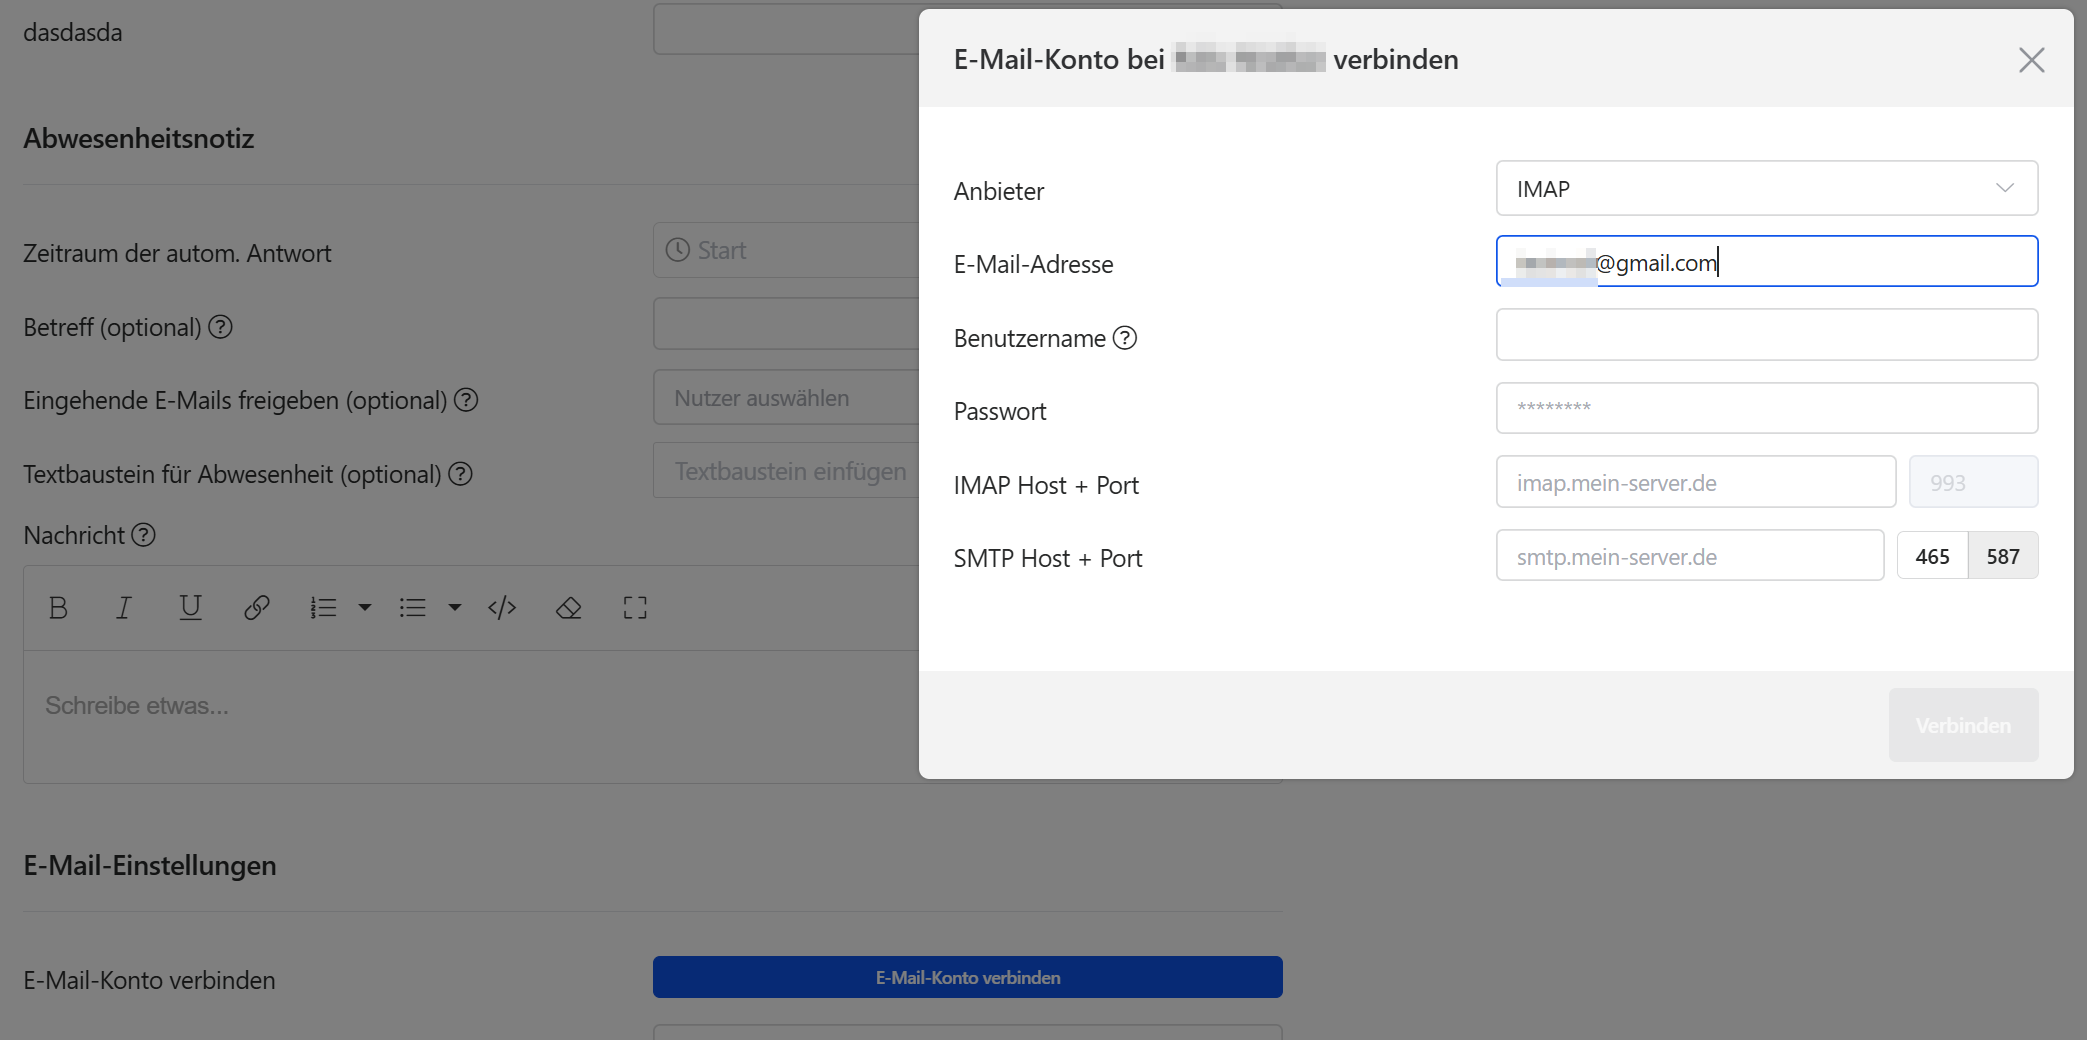Clear formatting with the eraser icon
The image size is (2087, 1040).
[x=569, y=608]
